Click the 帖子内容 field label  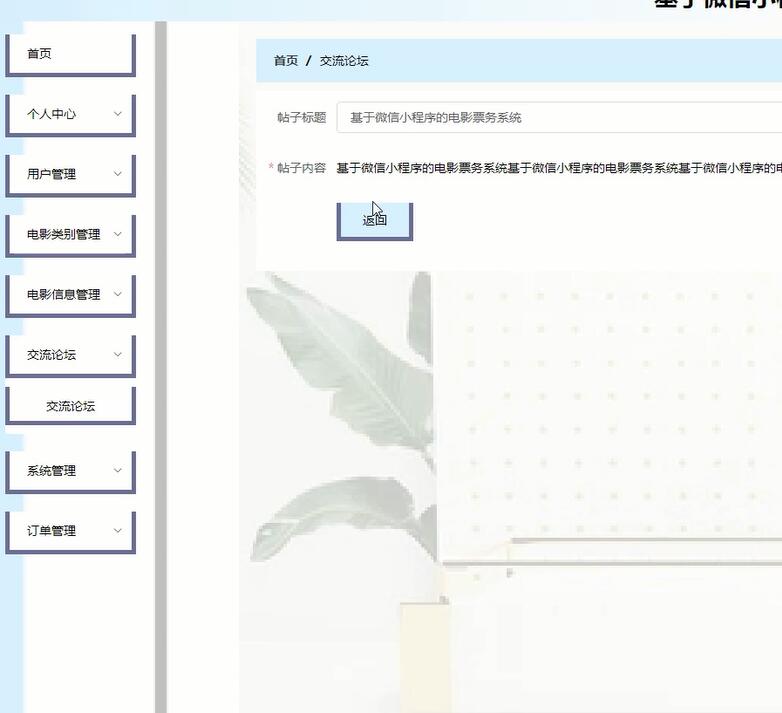point(301,168)
